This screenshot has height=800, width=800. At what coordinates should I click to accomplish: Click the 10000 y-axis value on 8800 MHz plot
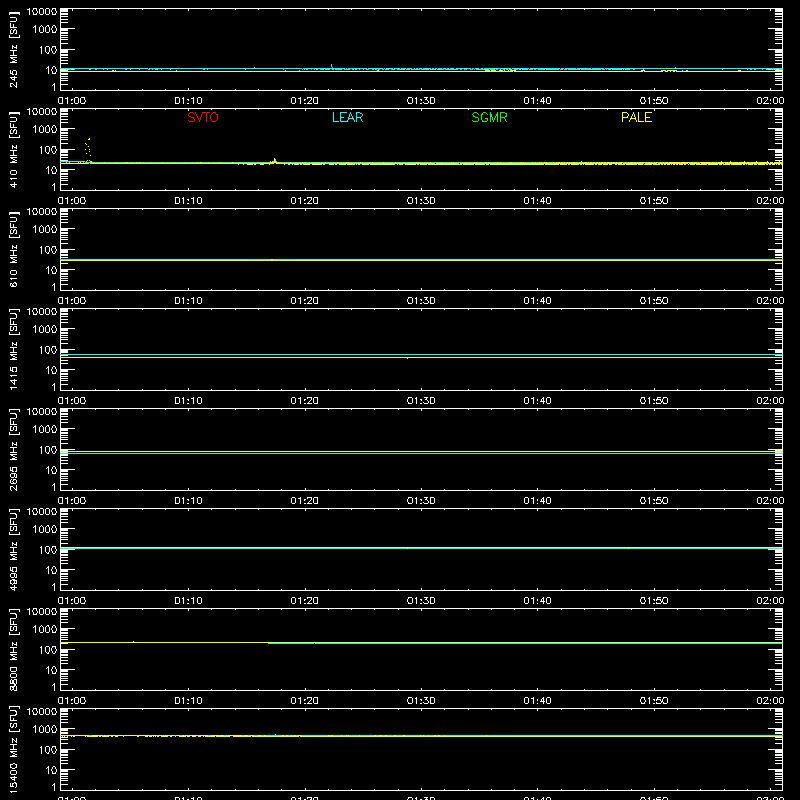click(x=42, y=612)
